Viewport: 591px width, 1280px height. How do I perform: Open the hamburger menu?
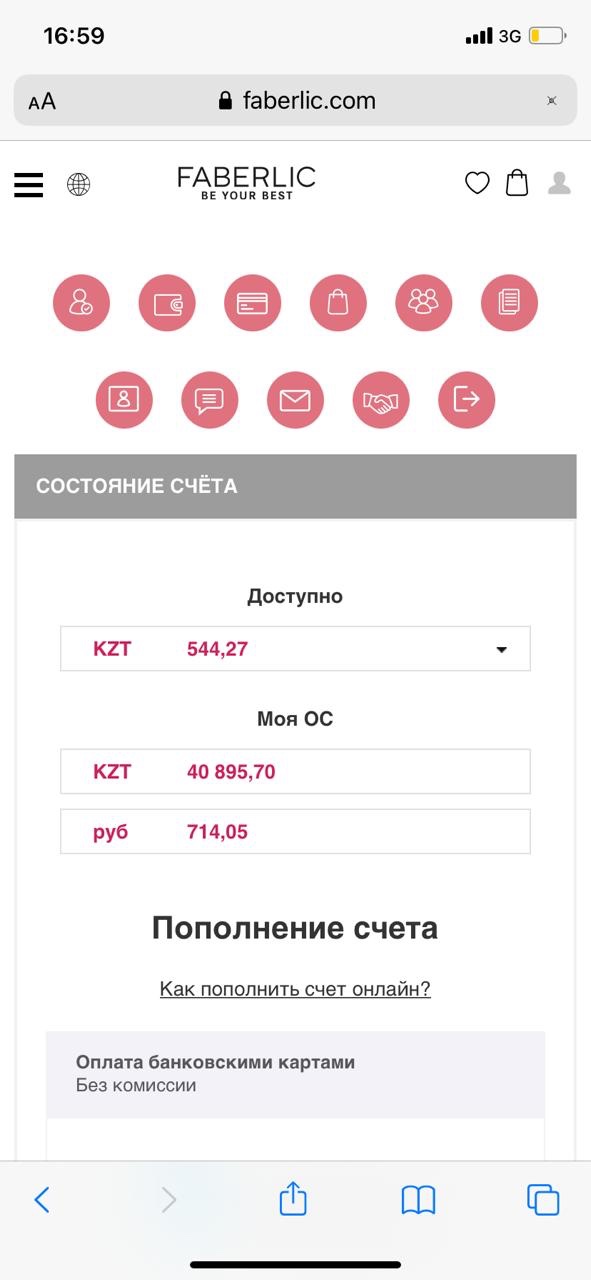point(29,184)
